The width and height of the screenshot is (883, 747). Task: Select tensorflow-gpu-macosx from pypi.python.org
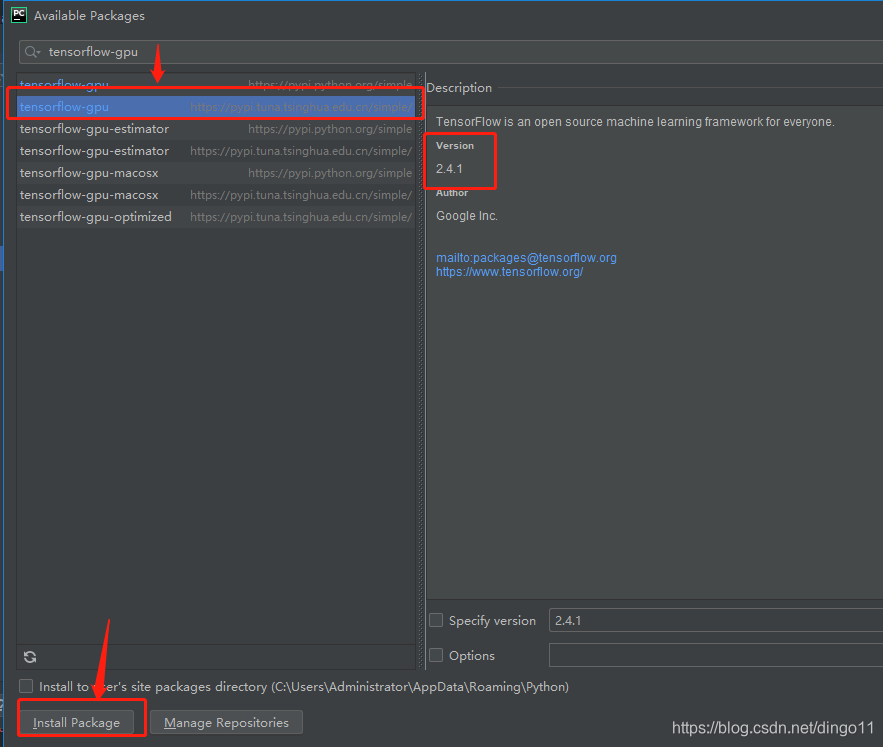tap(216, 172)
